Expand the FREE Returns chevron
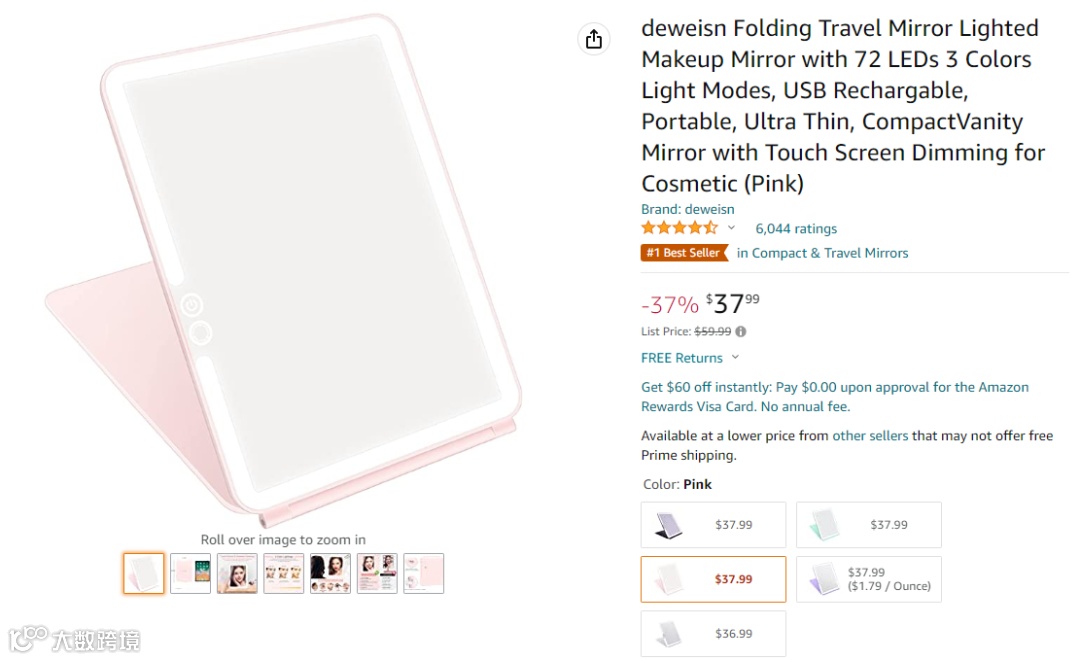1080x660 pixels. 735,358
